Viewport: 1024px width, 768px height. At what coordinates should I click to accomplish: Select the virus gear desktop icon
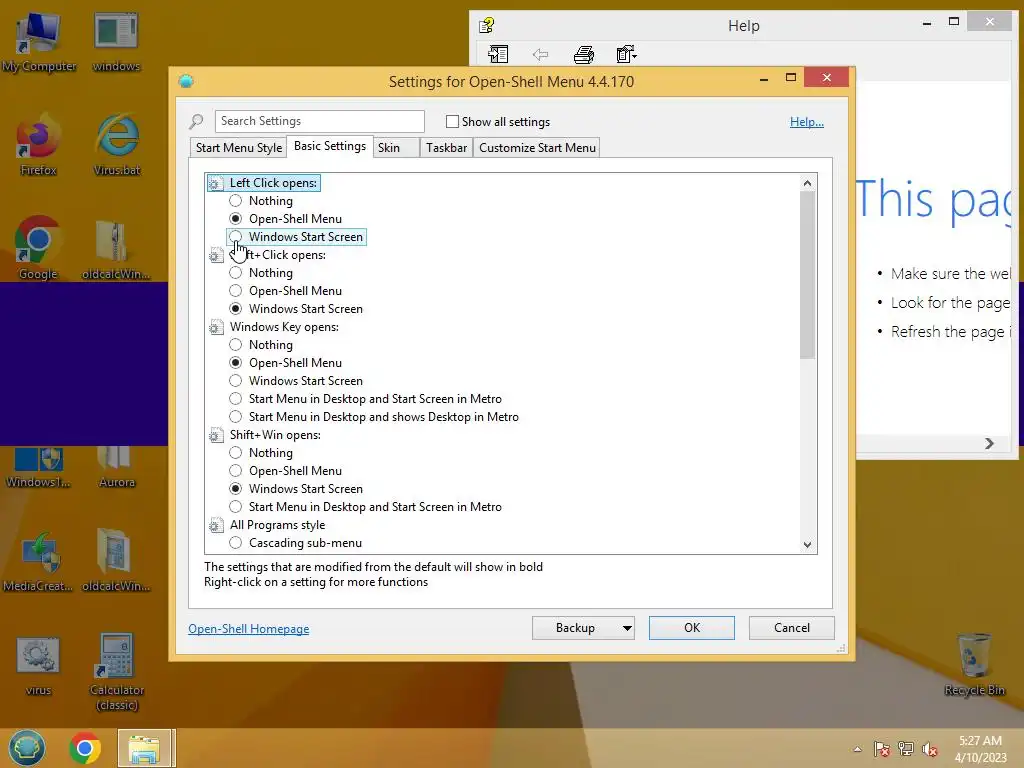pos(38,665)
